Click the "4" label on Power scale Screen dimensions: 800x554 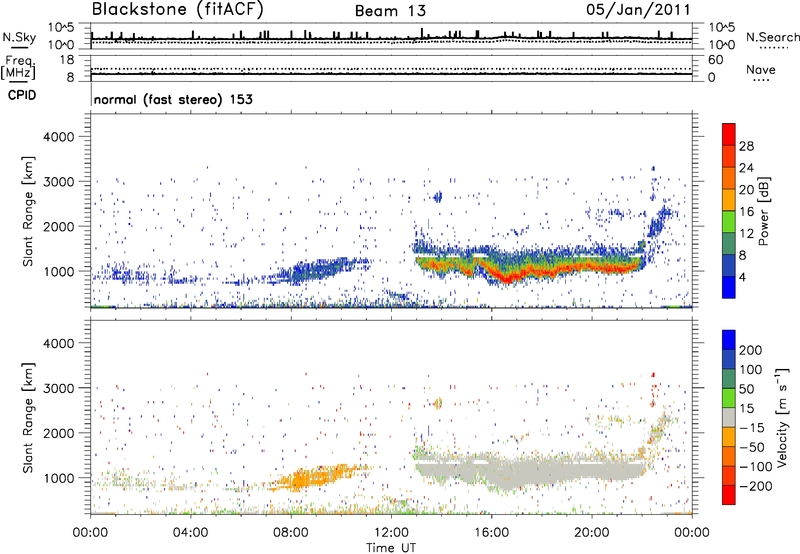click(742, 278)
